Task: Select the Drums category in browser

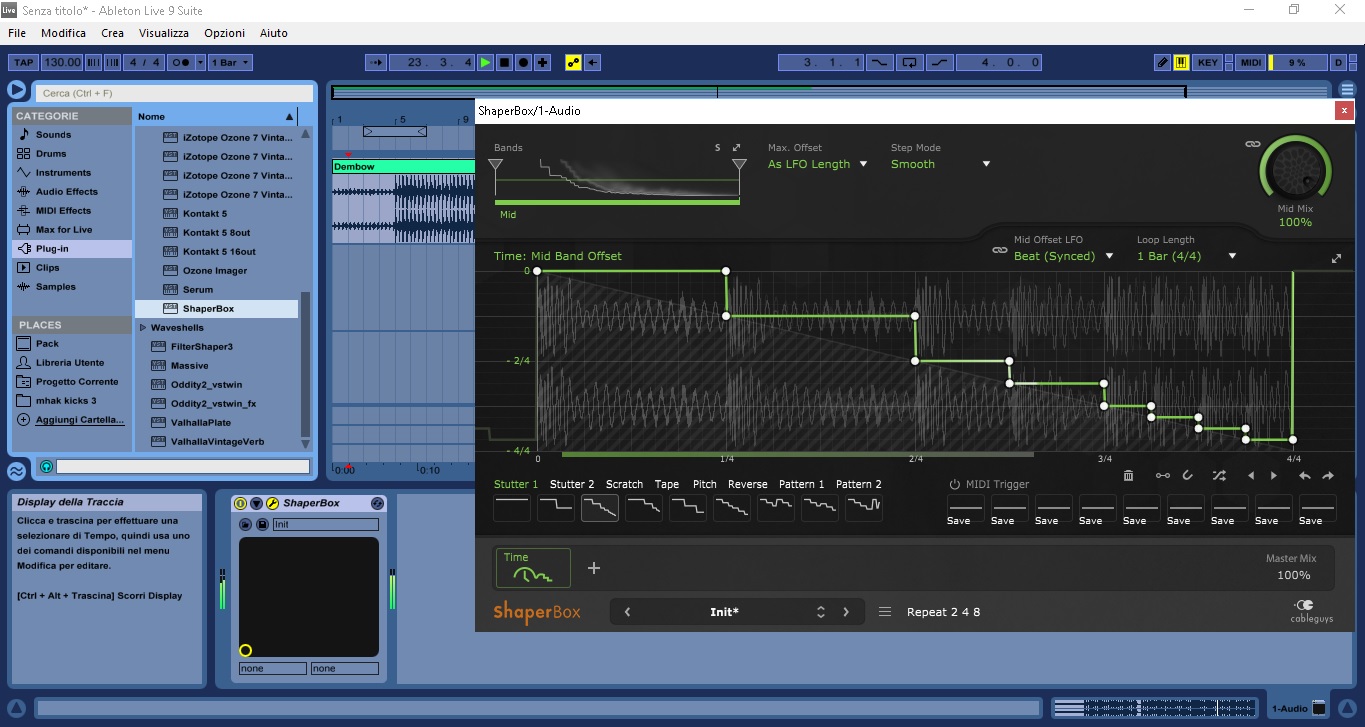Action: (x=72, y=154)
